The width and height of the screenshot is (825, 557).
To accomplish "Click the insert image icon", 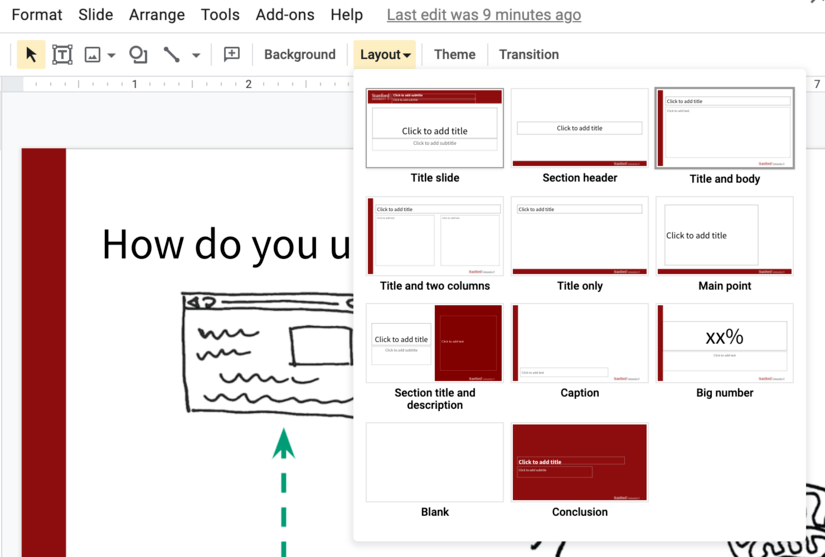I will (x=92, y=55).
